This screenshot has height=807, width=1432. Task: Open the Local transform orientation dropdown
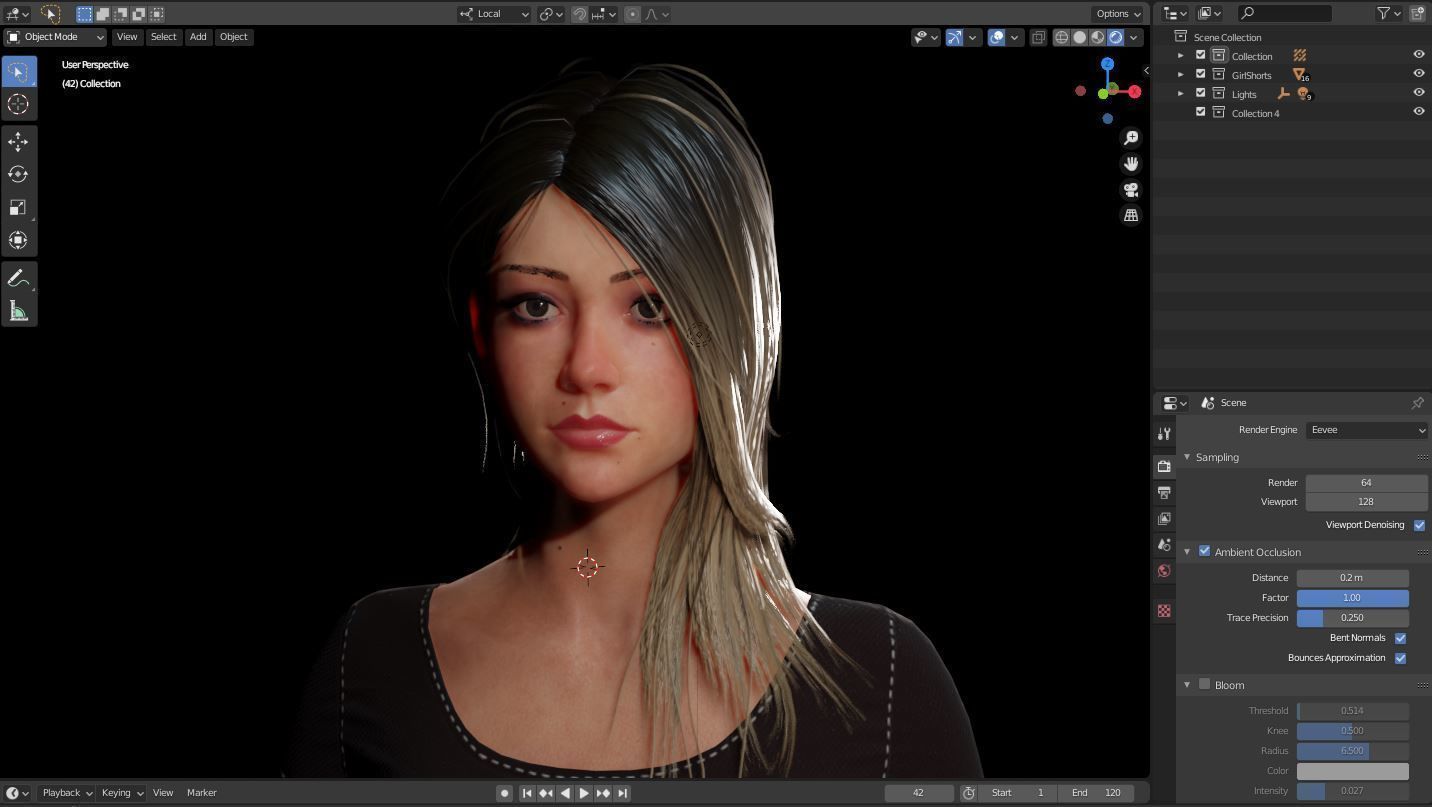(494, 14)
